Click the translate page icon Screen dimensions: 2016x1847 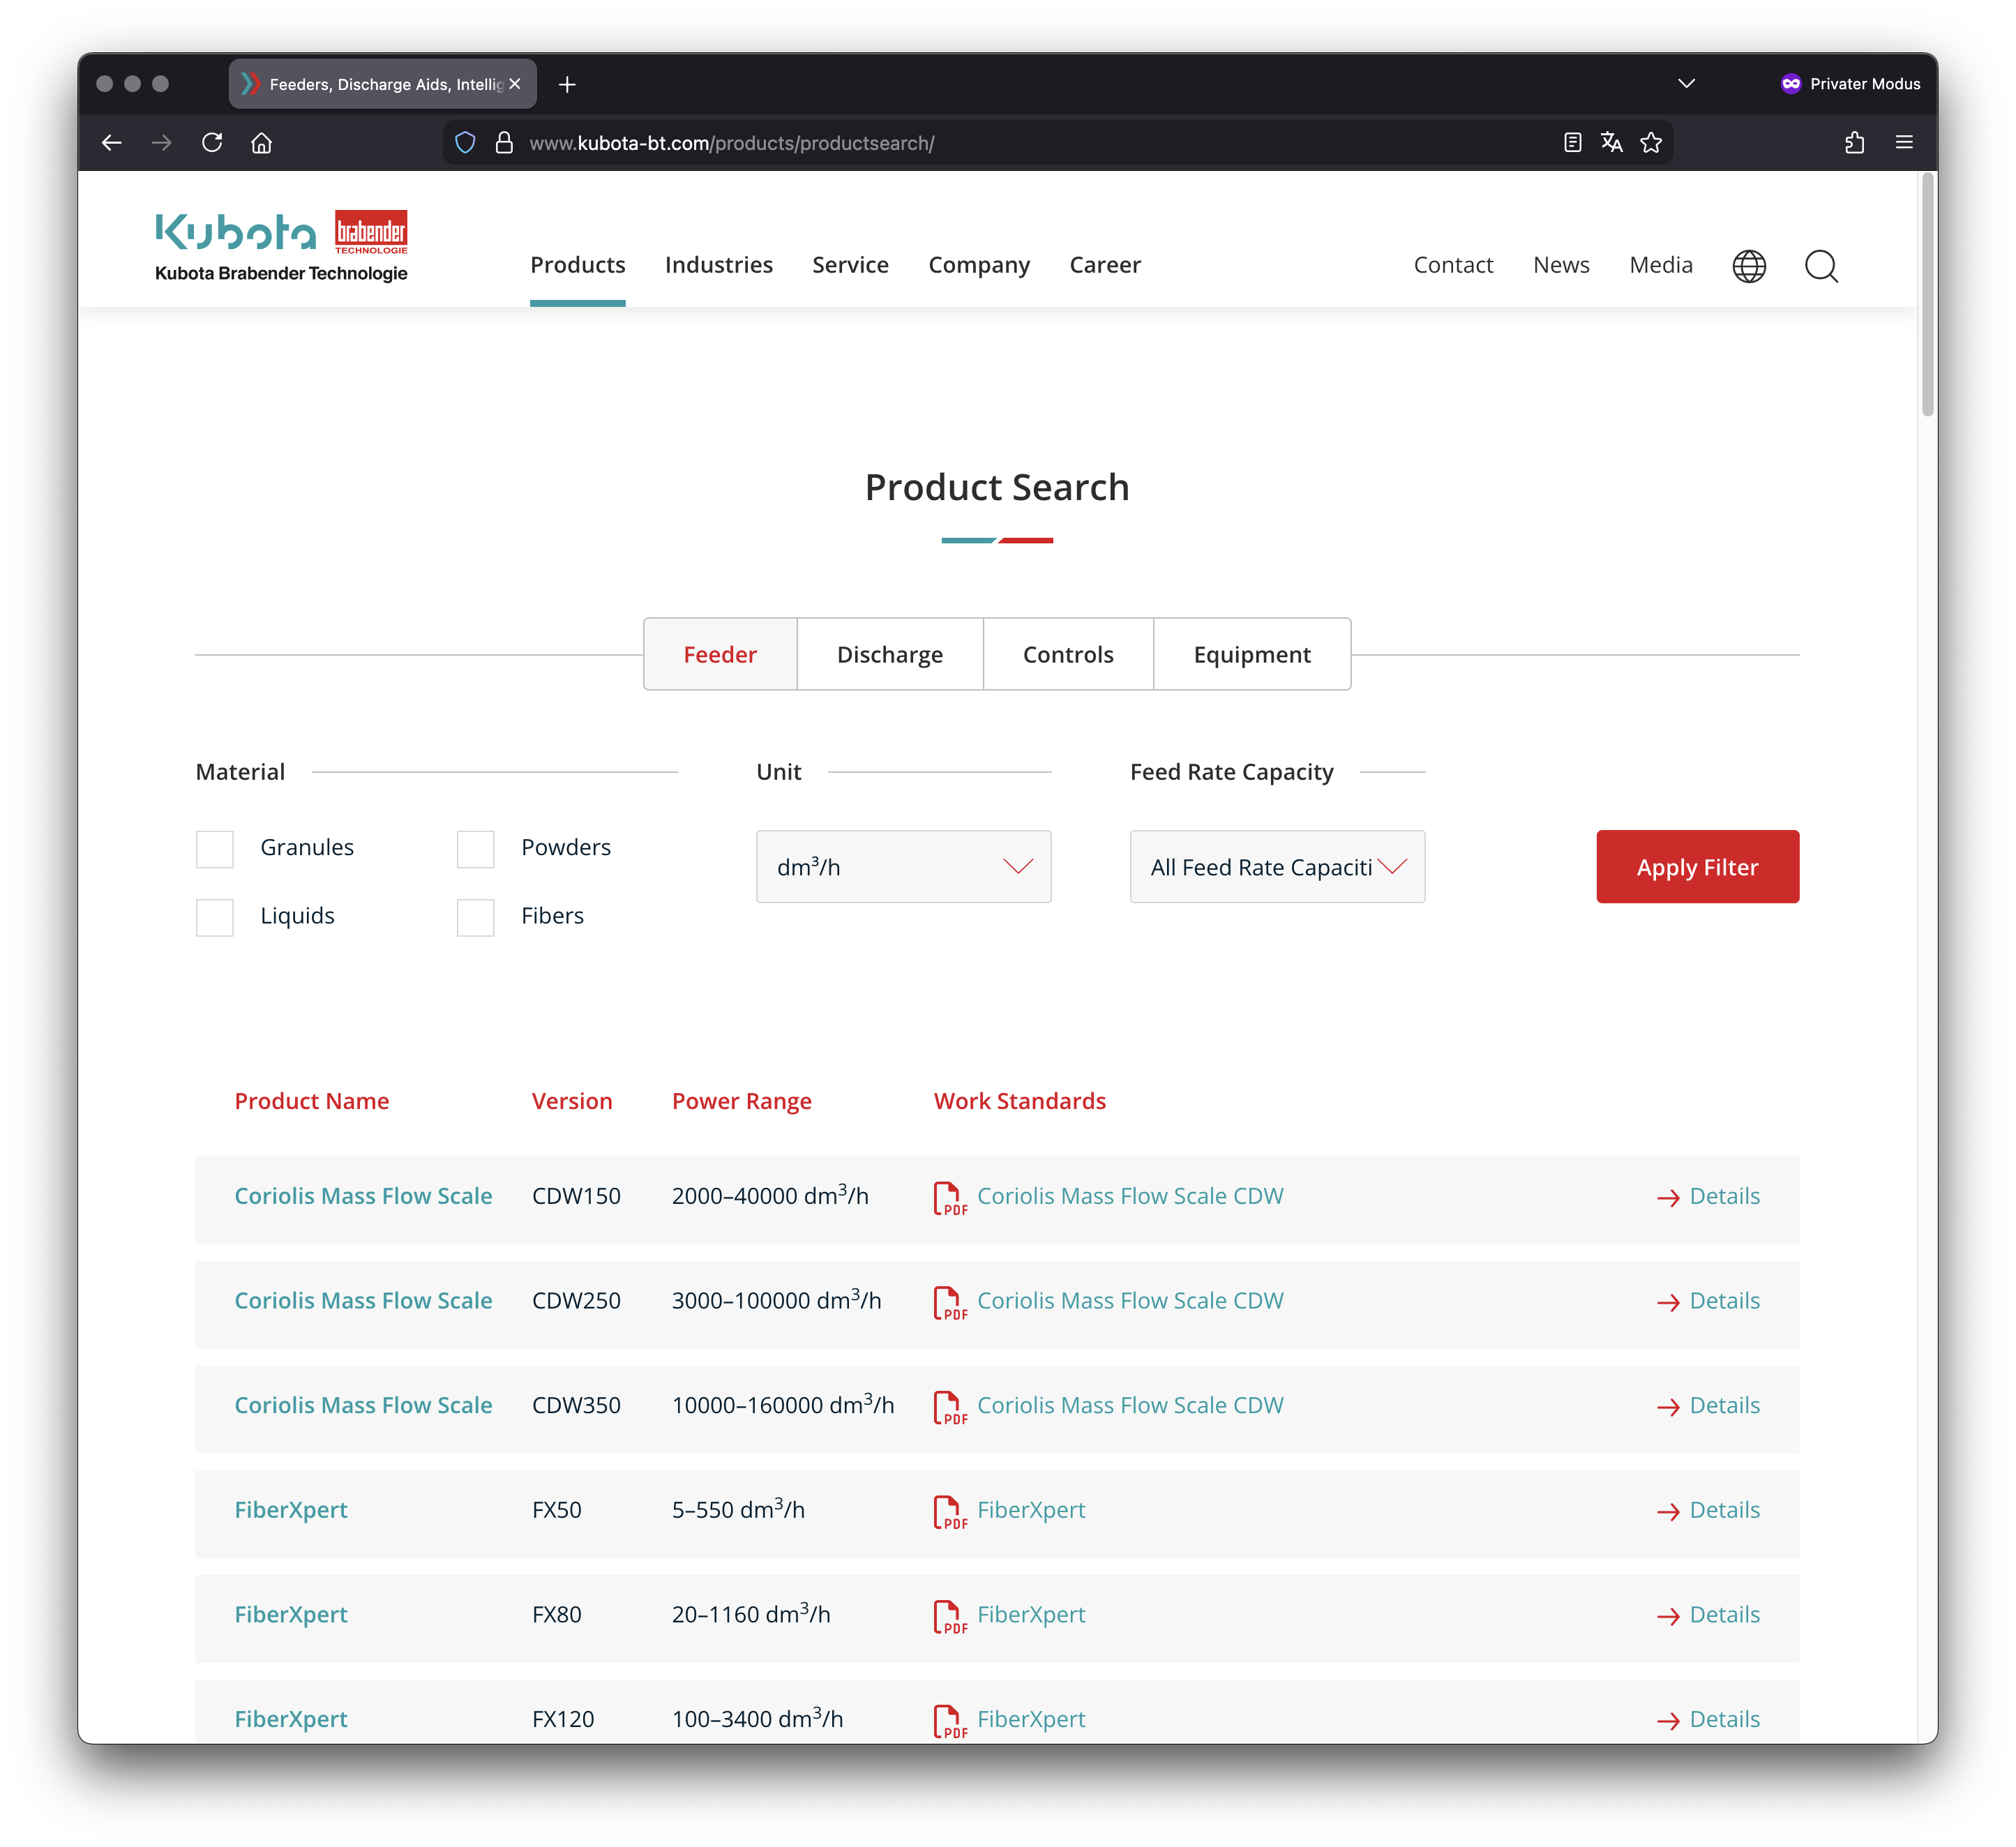point(1611,143)
